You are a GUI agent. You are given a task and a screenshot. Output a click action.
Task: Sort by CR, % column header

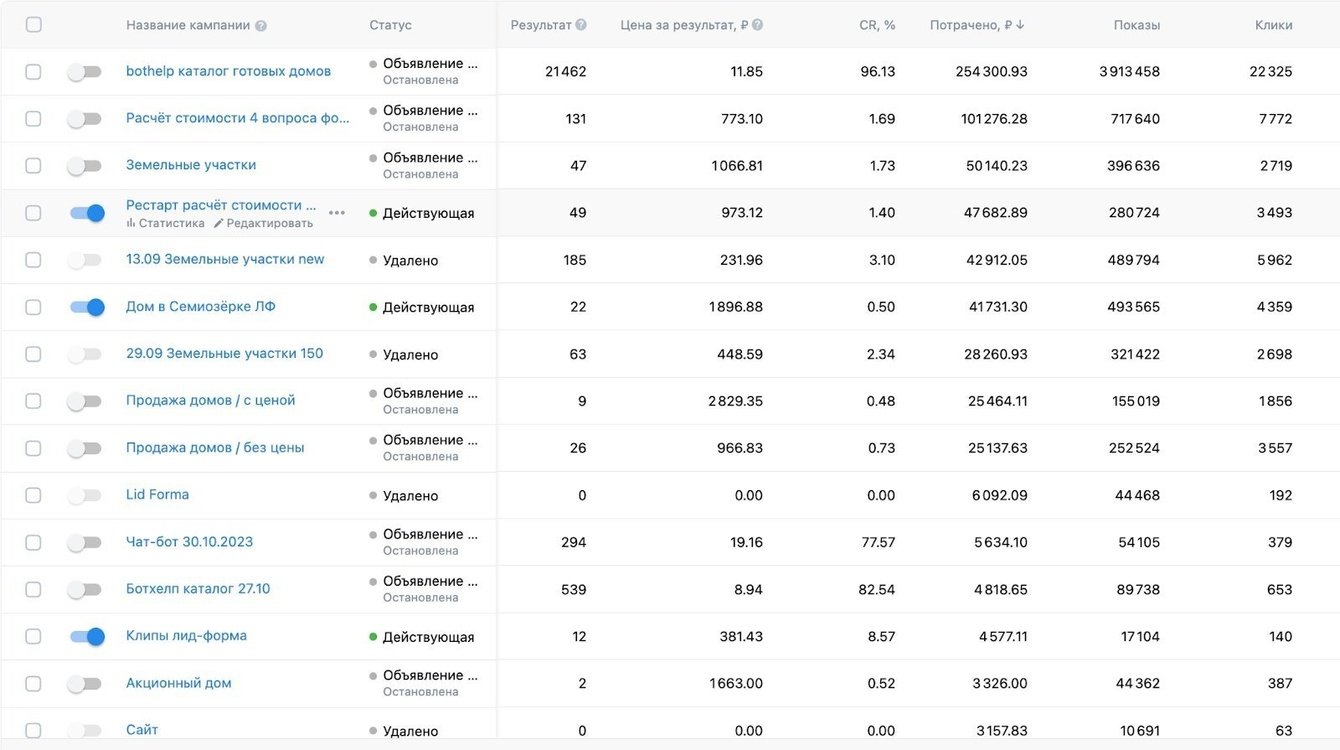coord(877,25)
